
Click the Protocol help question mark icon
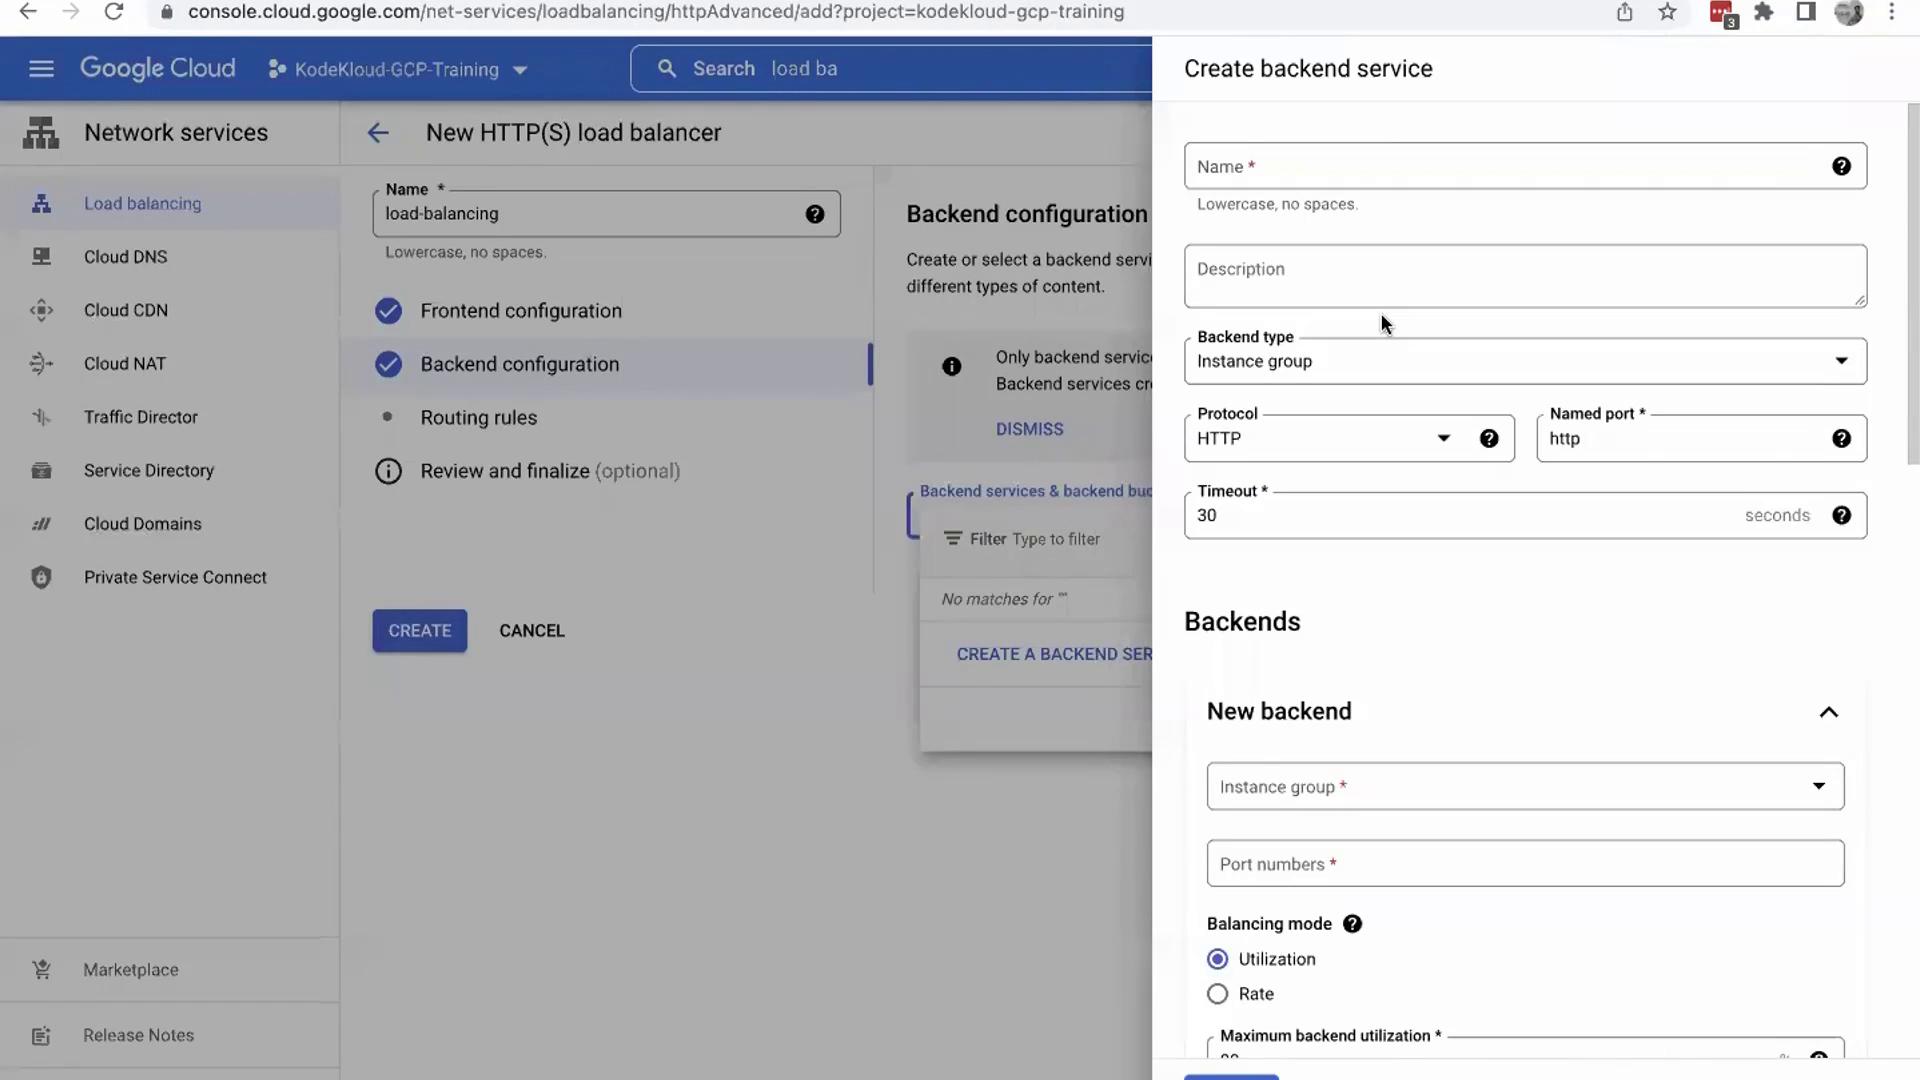click(x=1489, y=438)
